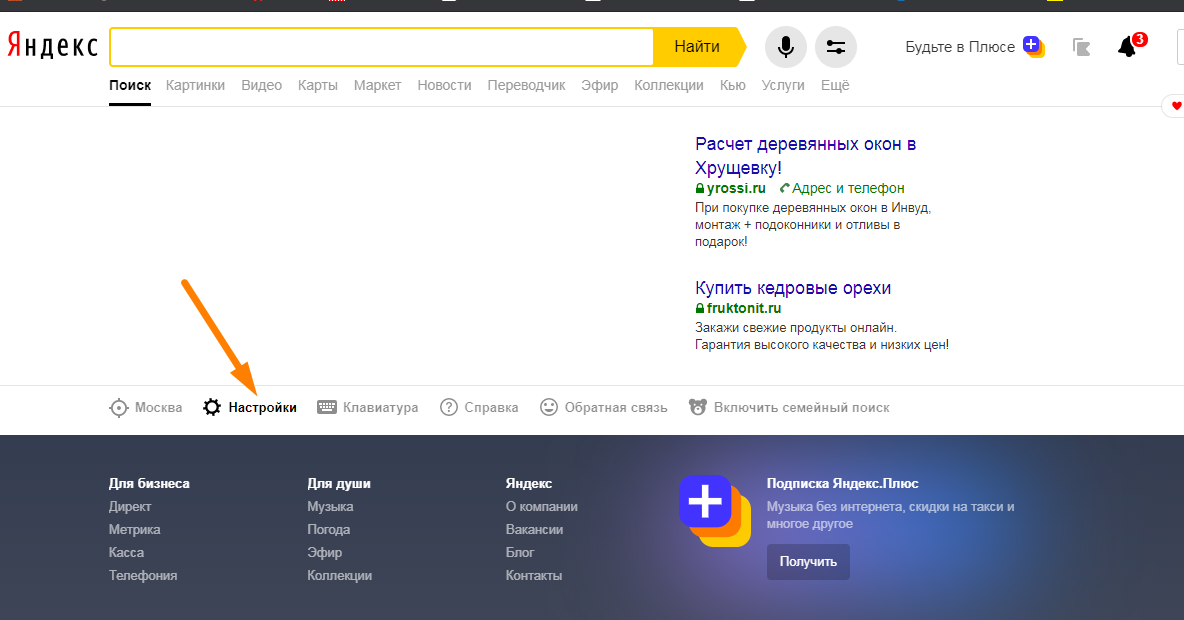Click the Москва region link
Screen dimensions: 1184x620
point(159,407)
